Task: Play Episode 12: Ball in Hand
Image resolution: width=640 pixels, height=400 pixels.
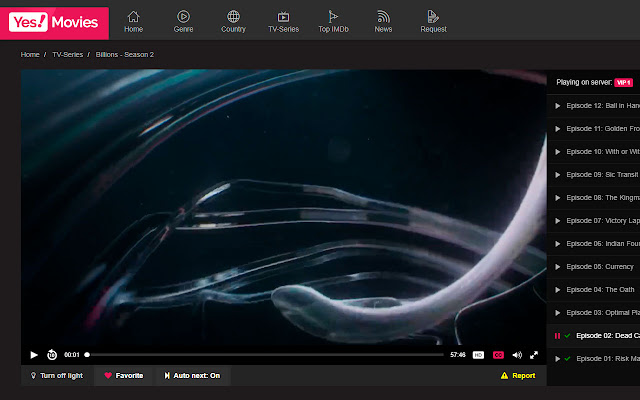Action: point(593,106)
